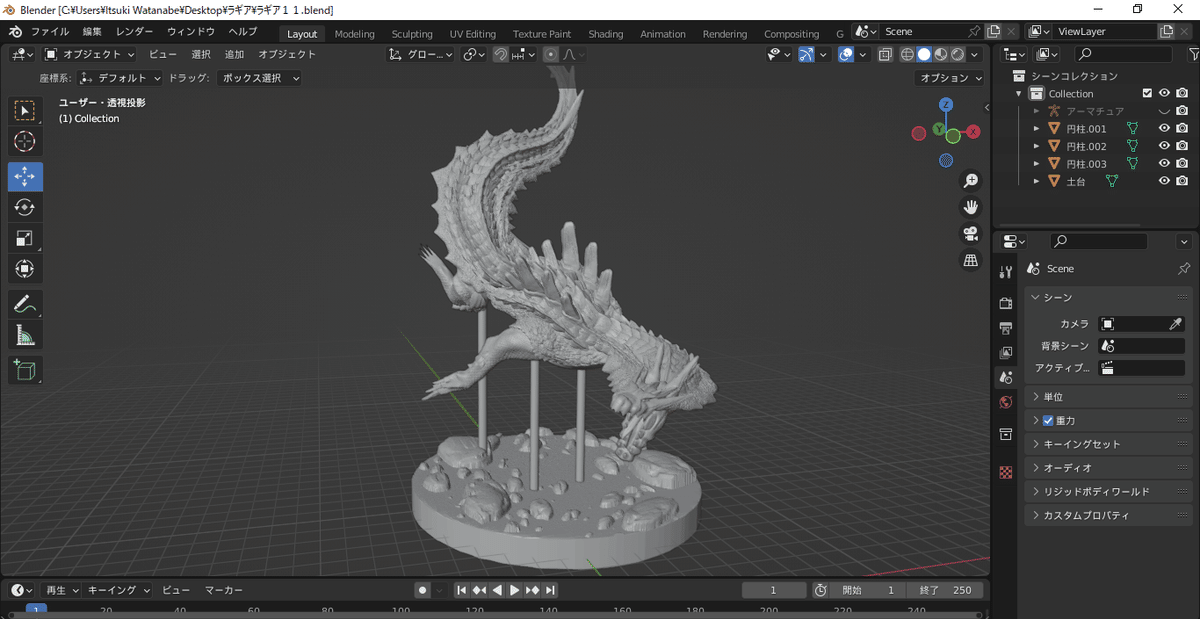Select the Annotate pencil tool
Screen dimensions: 1200x619
click(25, 304)
